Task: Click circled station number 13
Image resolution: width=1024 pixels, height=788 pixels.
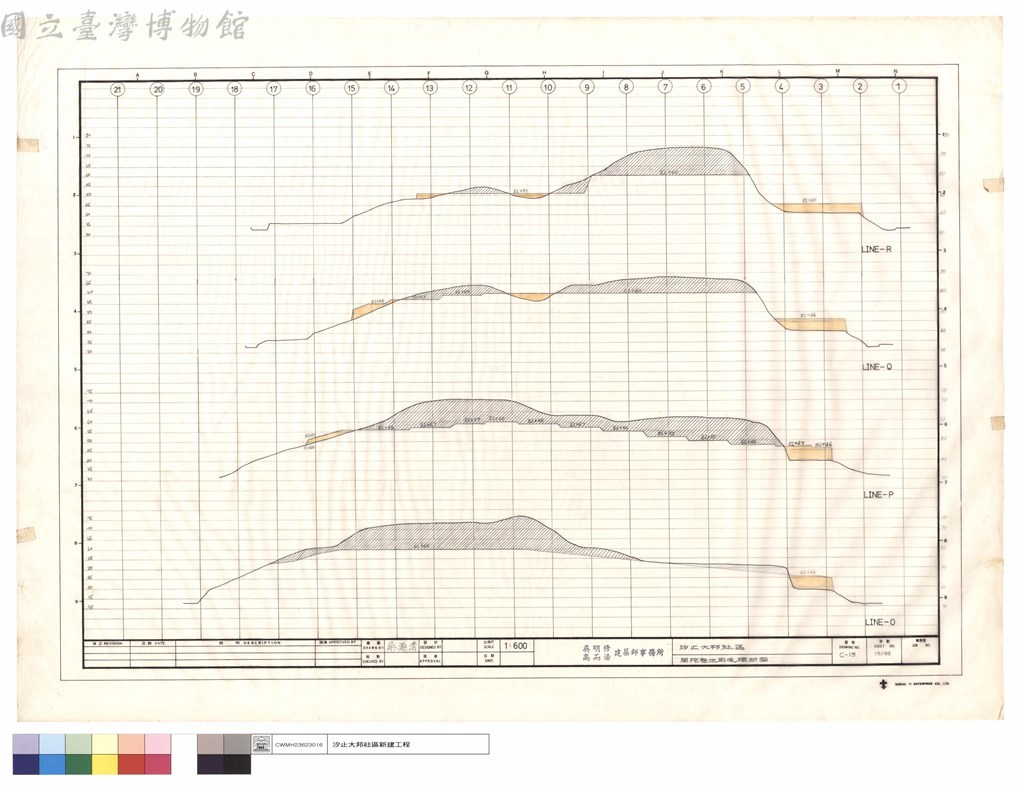Action: point(429,87)
